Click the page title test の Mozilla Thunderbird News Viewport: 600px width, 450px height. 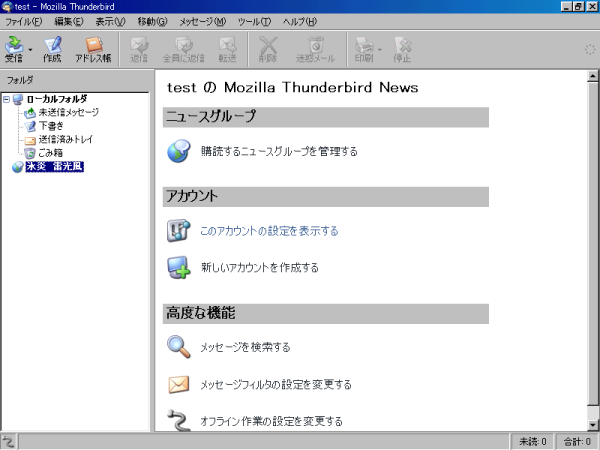292,88
